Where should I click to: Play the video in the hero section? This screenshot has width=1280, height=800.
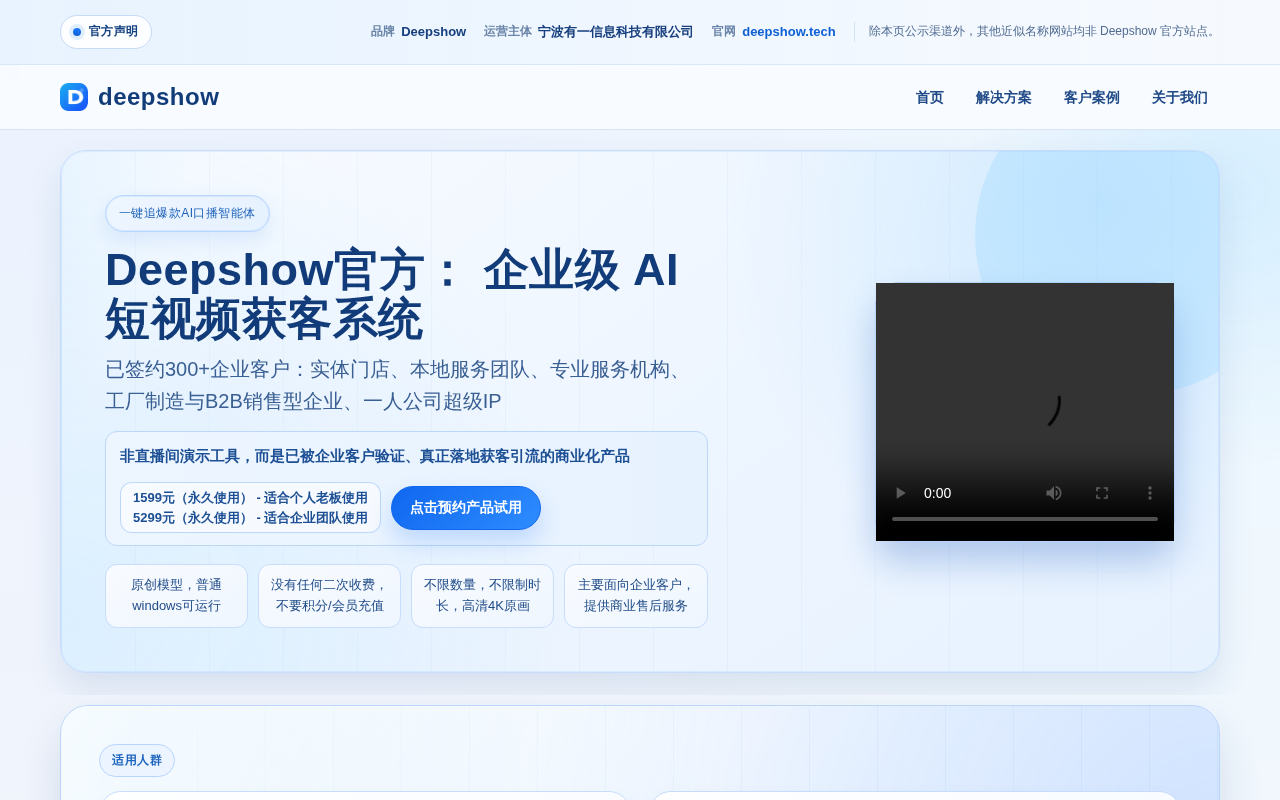[900, 493]
